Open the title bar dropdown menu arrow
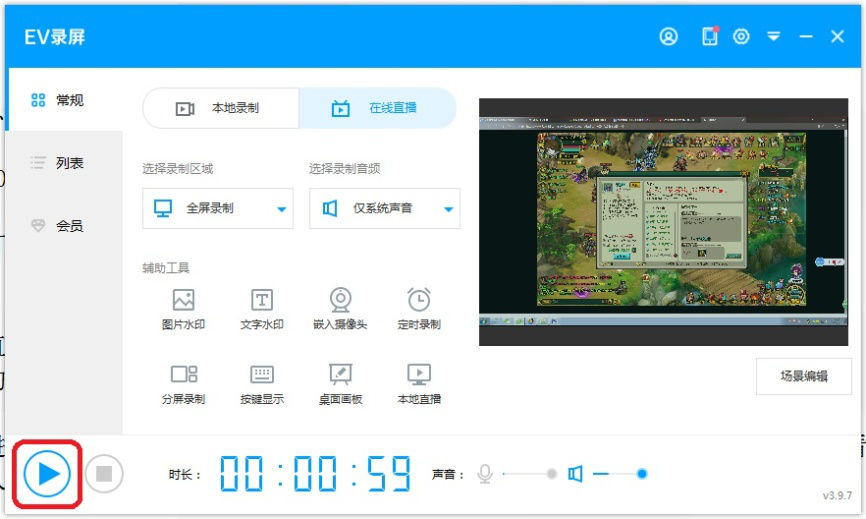This screenshot has height=519, width=866. (x=774, y=36)
